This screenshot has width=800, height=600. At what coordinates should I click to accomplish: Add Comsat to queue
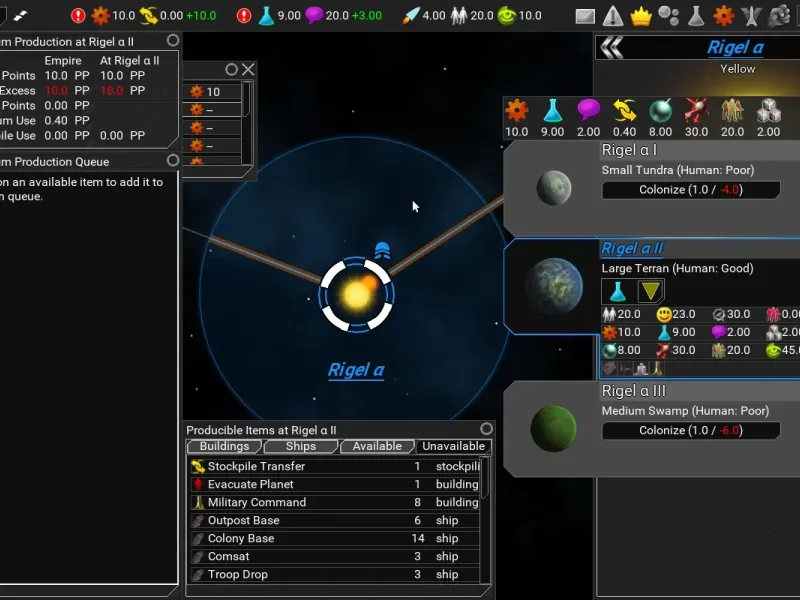point(335,557)
